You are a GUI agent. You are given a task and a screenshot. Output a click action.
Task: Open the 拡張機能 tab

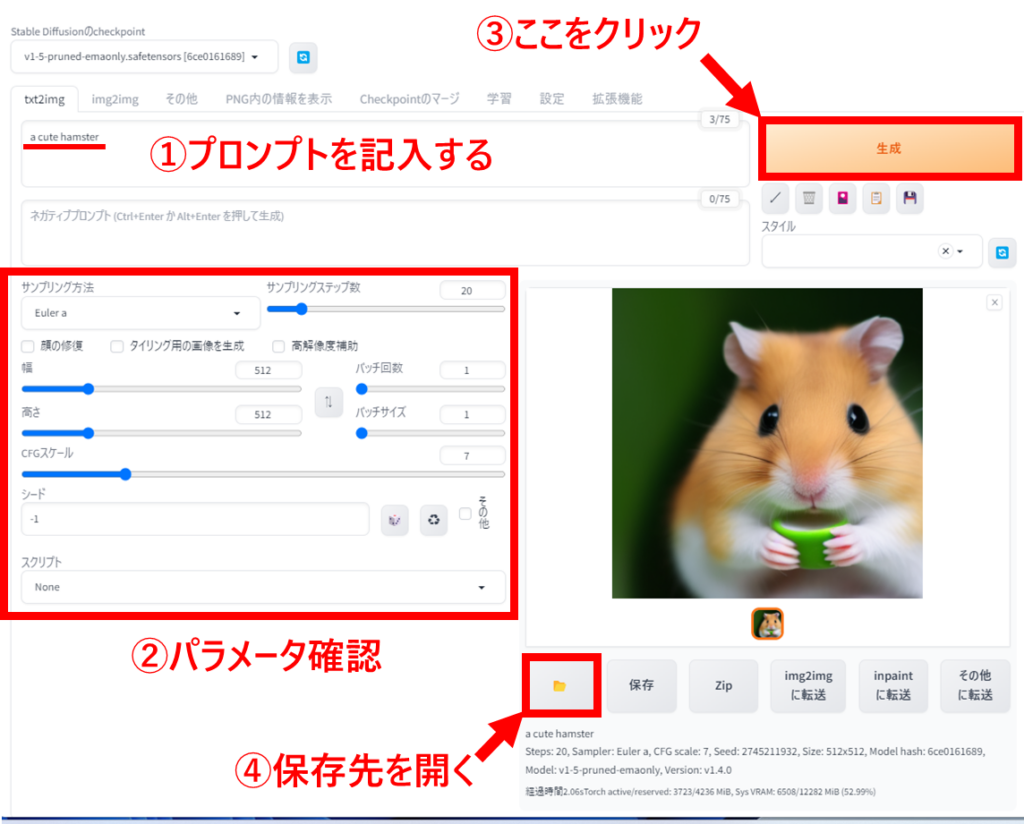click(617, 99)
